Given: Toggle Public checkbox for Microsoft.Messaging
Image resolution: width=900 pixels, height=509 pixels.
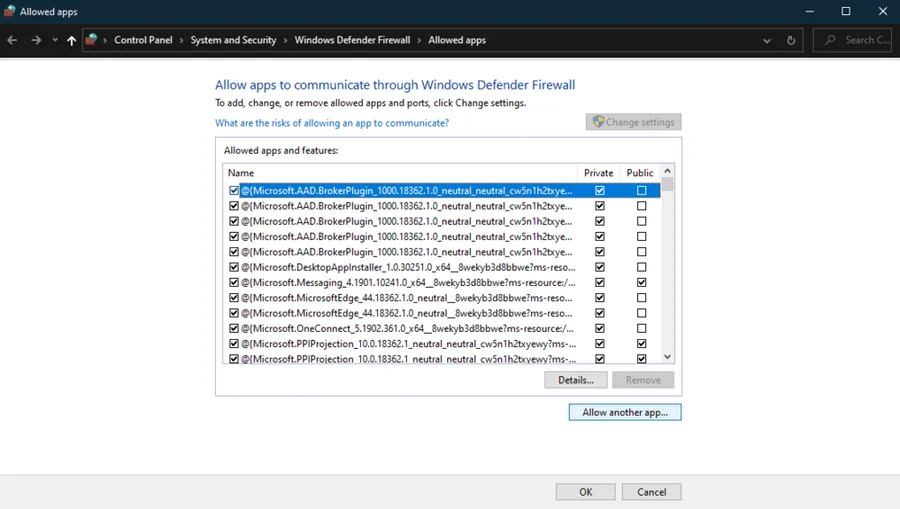Looking at the screenshot, I should [x=642, y=282].
